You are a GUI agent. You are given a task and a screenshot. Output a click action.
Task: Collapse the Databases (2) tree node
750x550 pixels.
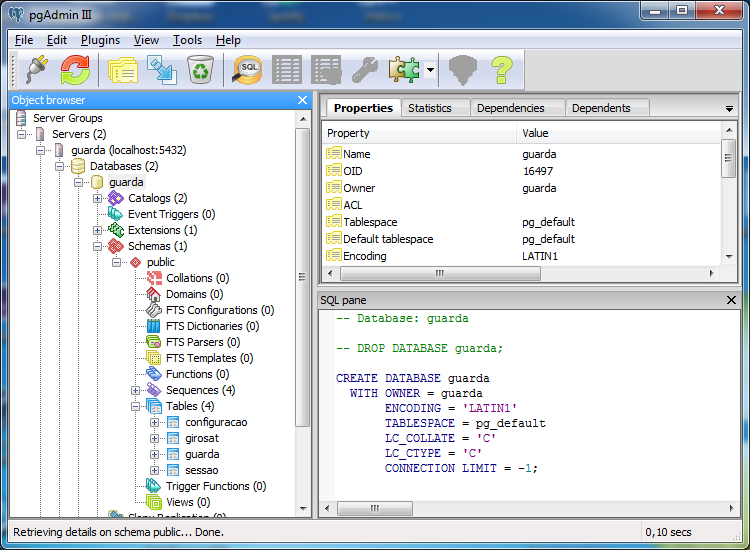pos(59,166)
